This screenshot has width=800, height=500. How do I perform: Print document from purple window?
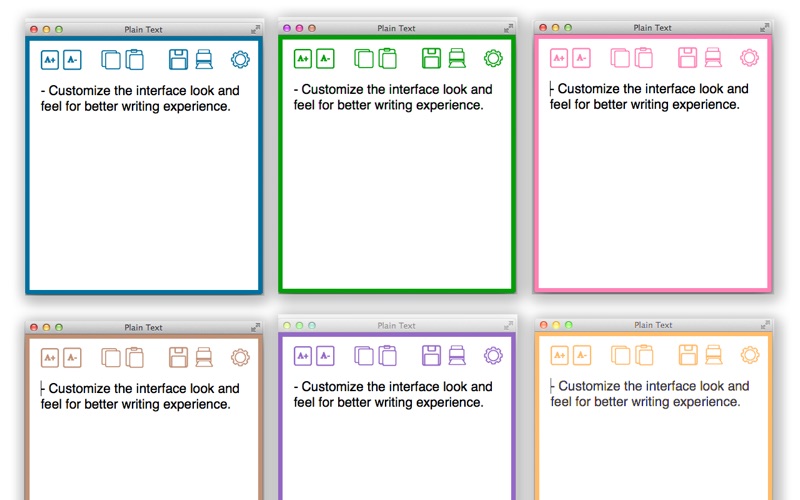tap(457, 355)
